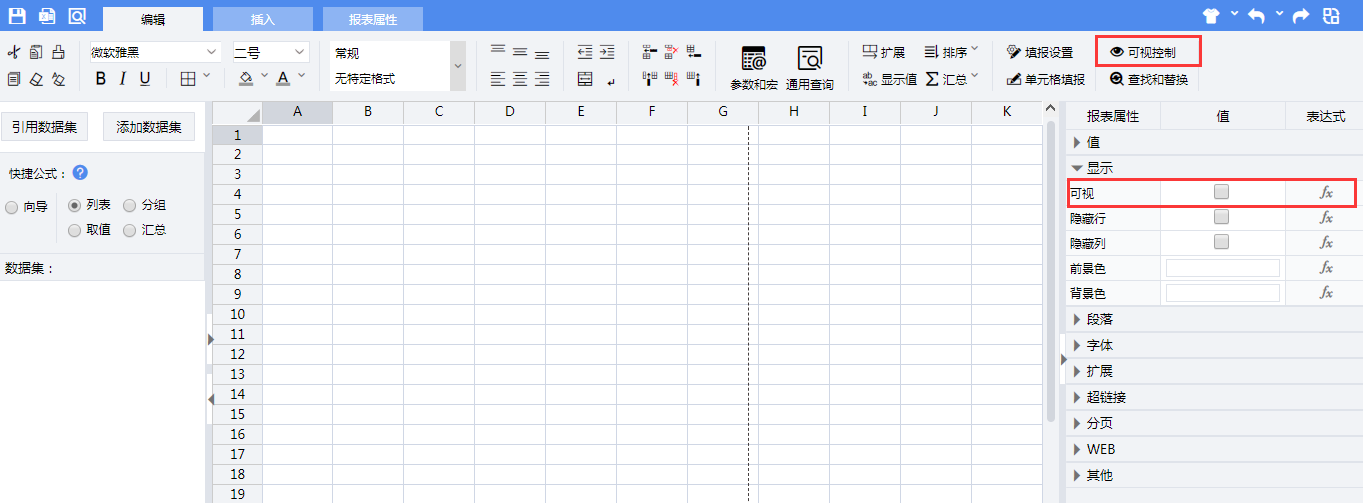Select the 分组 radio button

point(130,205)
